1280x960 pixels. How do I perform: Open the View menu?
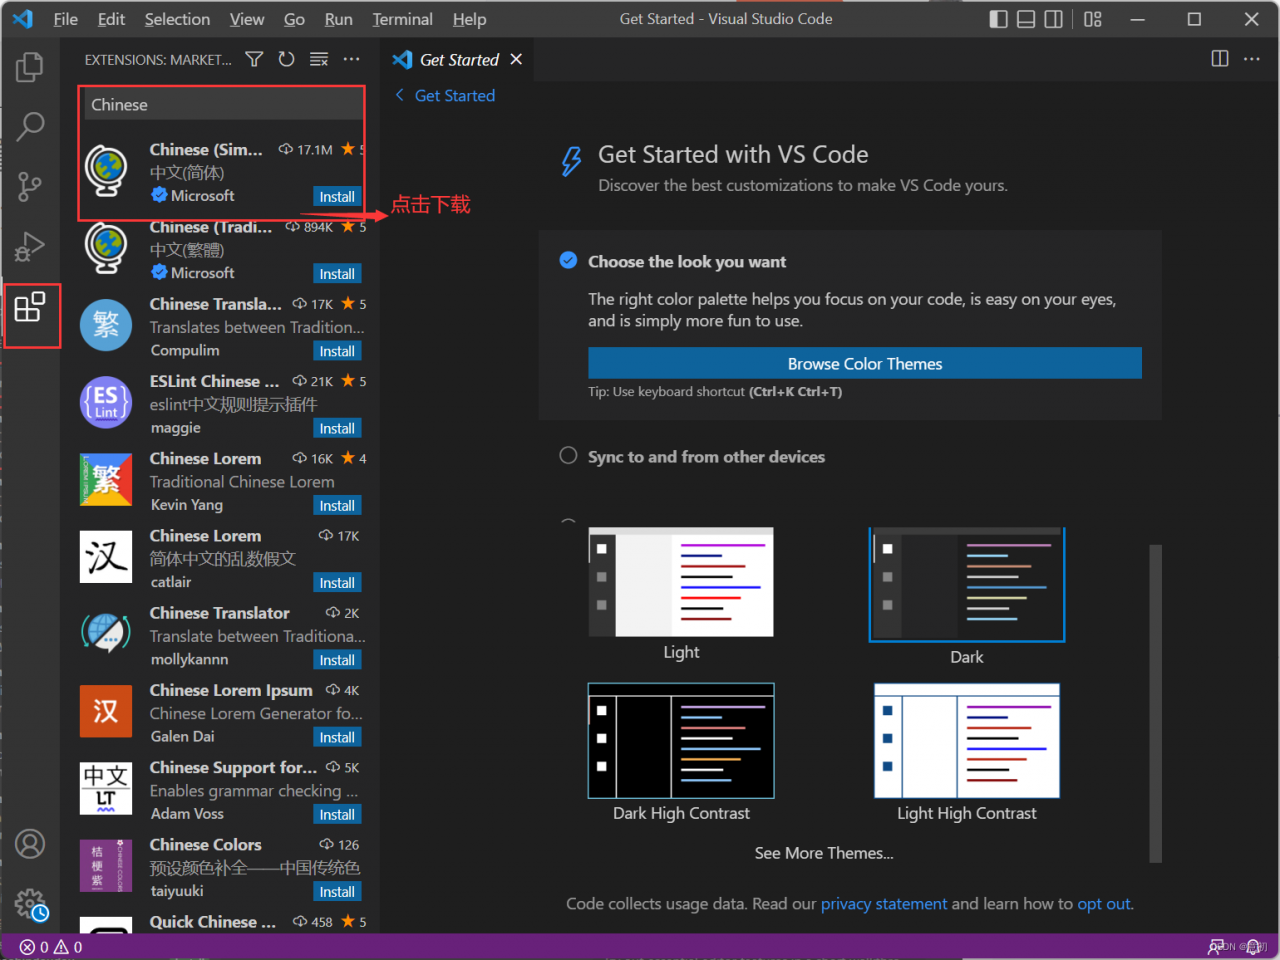pos(247,19)
